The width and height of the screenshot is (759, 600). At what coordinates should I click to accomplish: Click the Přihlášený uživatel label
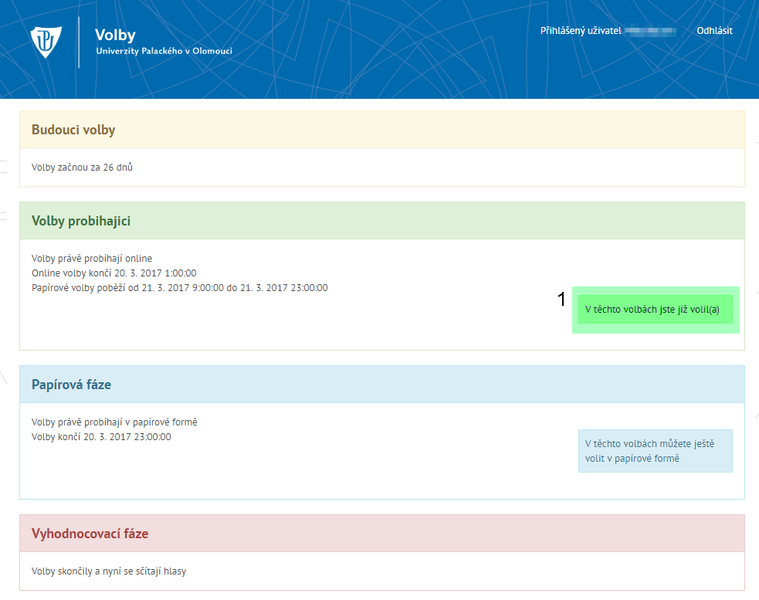click(581, 31)
